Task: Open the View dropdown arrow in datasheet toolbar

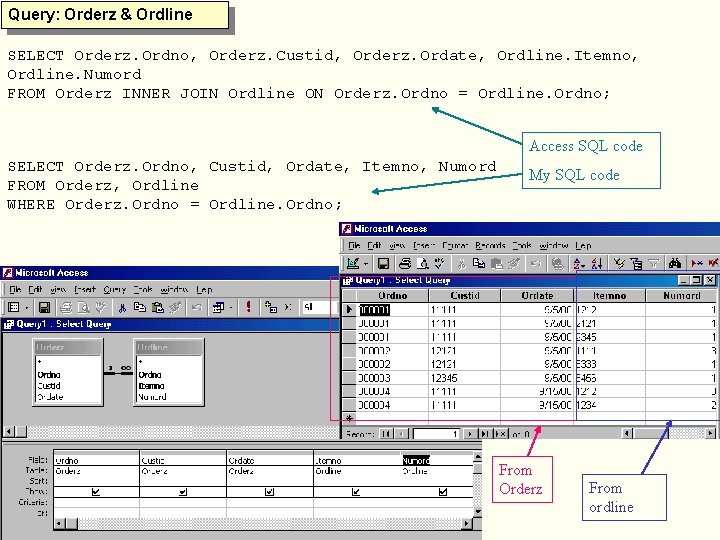Action: click(x=366, y=263)
